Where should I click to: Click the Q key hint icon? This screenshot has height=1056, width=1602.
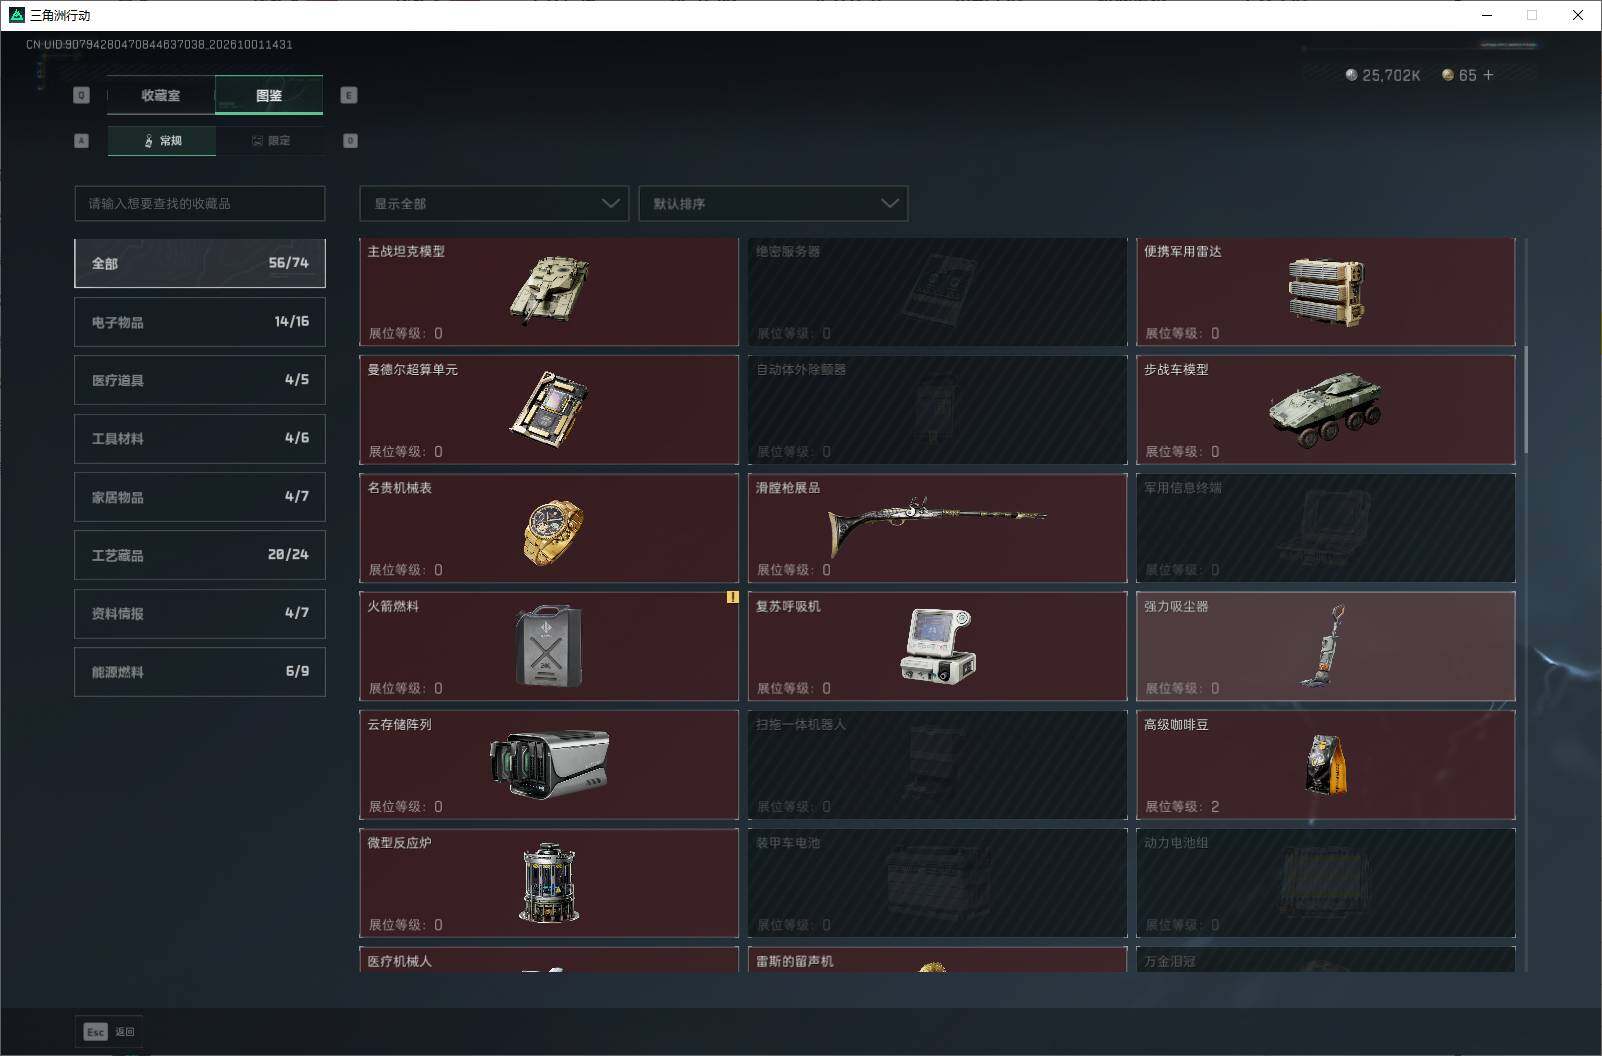[x=82, y=95]
